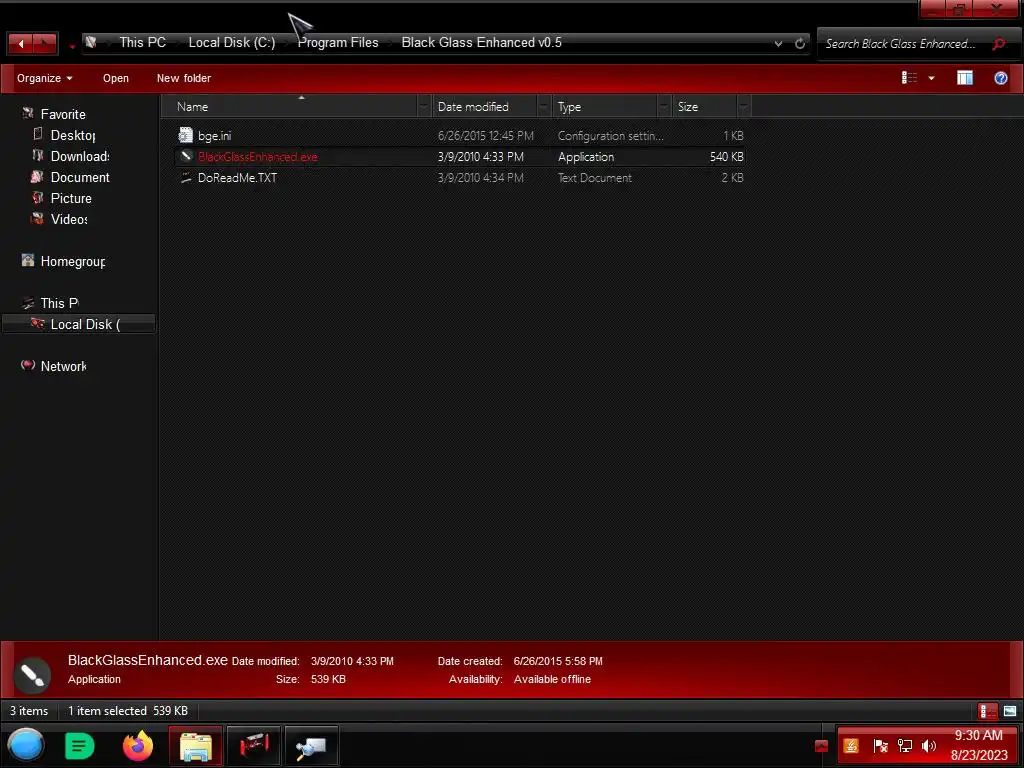The height and width of the screenshot is (768, 1024).
Task: Expand the address bar history dropdown
Action: 778,44
